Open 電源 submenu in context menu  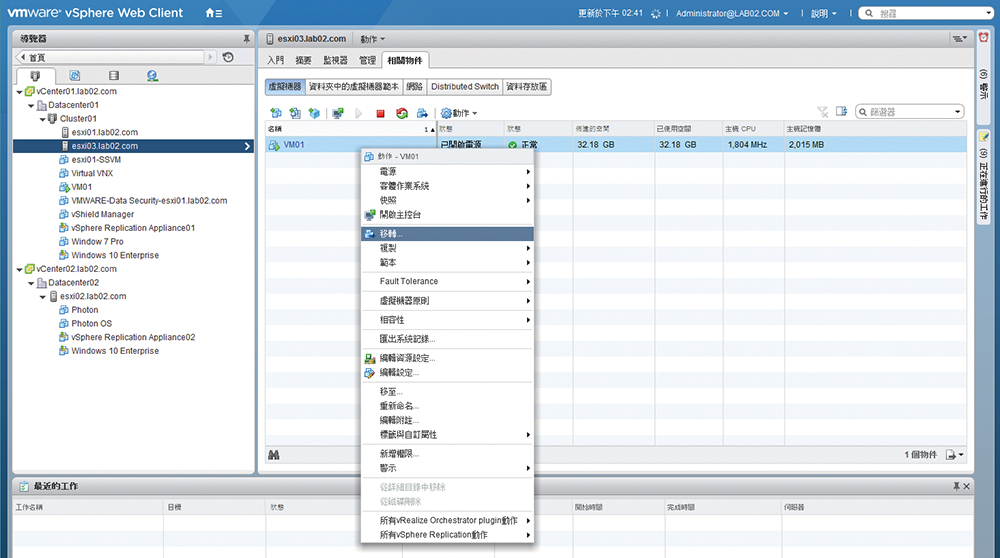[447, 172]
